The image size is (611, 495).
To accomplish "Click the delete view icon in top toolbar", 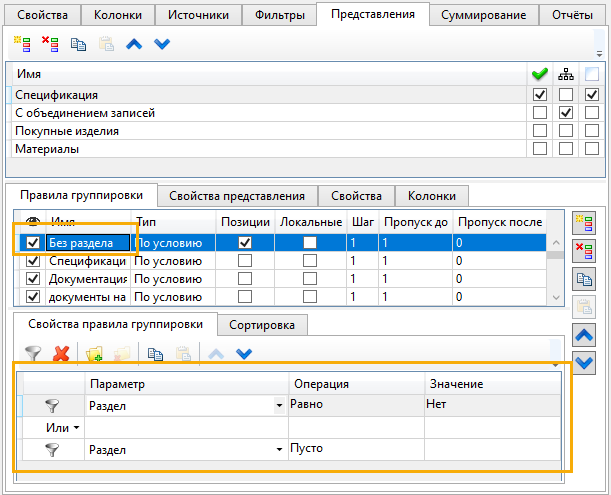I will click(x=51, y=45).
